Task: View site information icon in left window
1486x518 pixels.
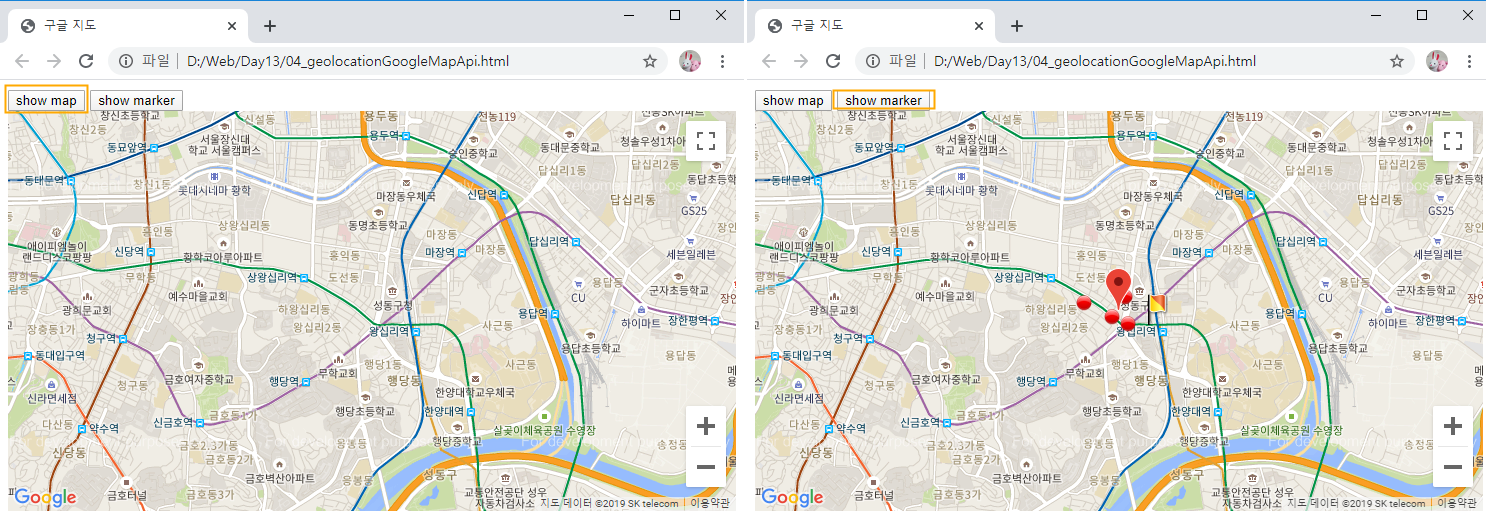Action: [126, 61]
